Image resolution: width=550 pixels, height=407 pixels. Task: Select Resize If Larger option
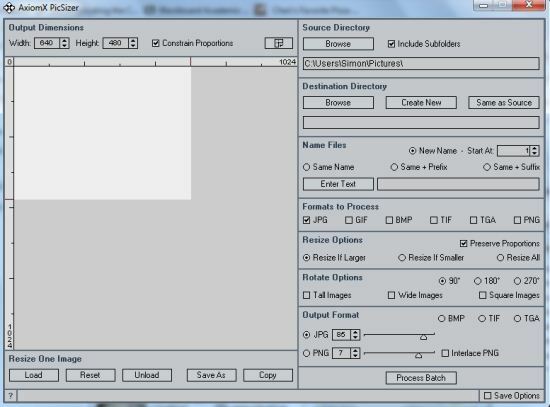307,258
